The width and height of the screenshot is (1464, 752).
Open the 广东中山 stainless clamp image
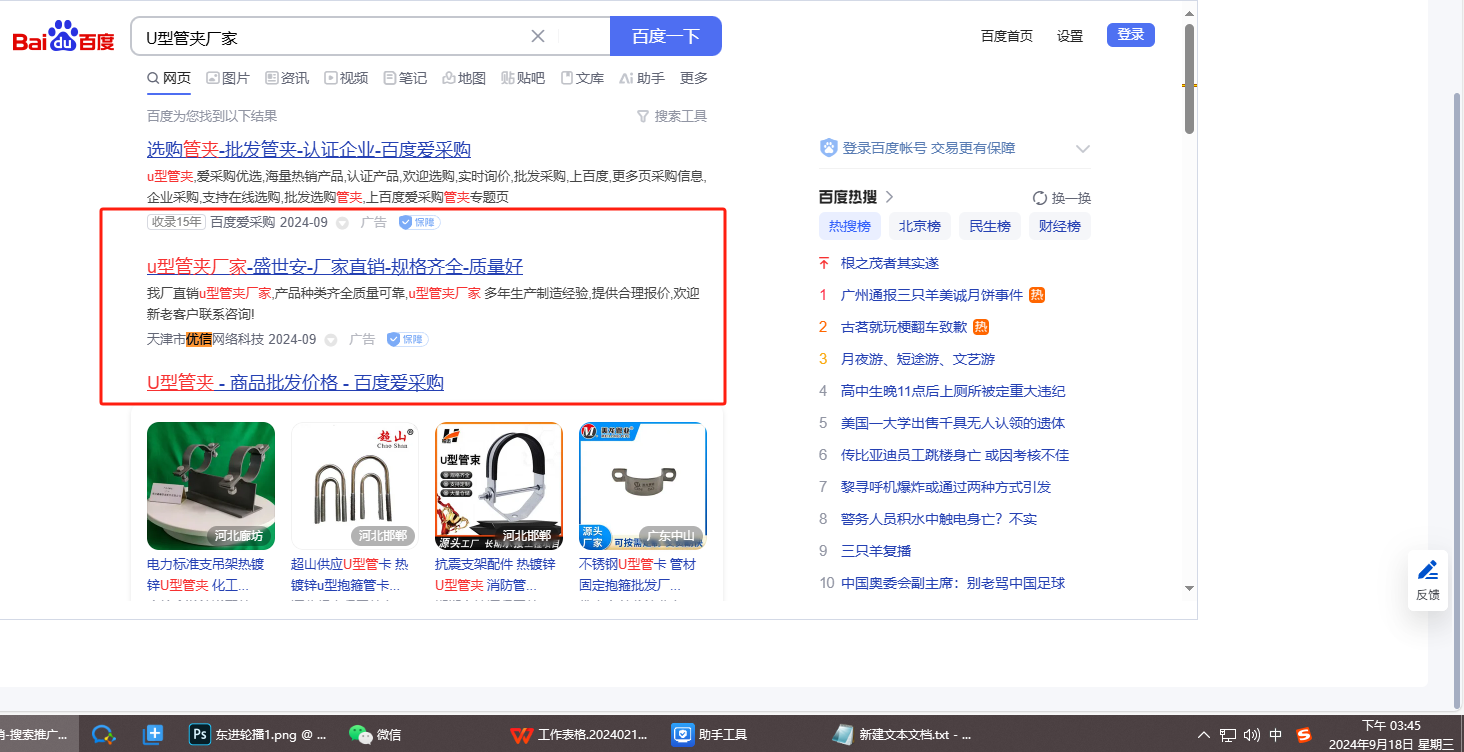click(643, 486)
